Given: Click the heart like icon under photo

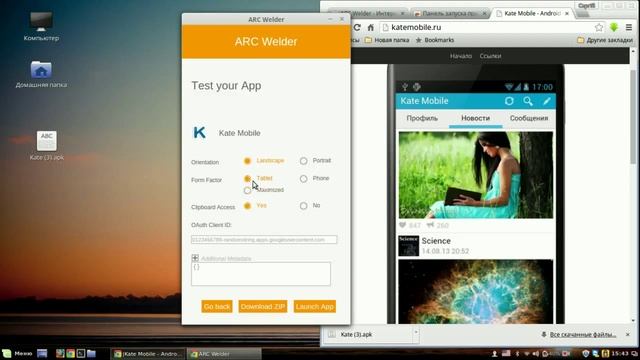Looking at the screenshot, I should tap(402, 225).
